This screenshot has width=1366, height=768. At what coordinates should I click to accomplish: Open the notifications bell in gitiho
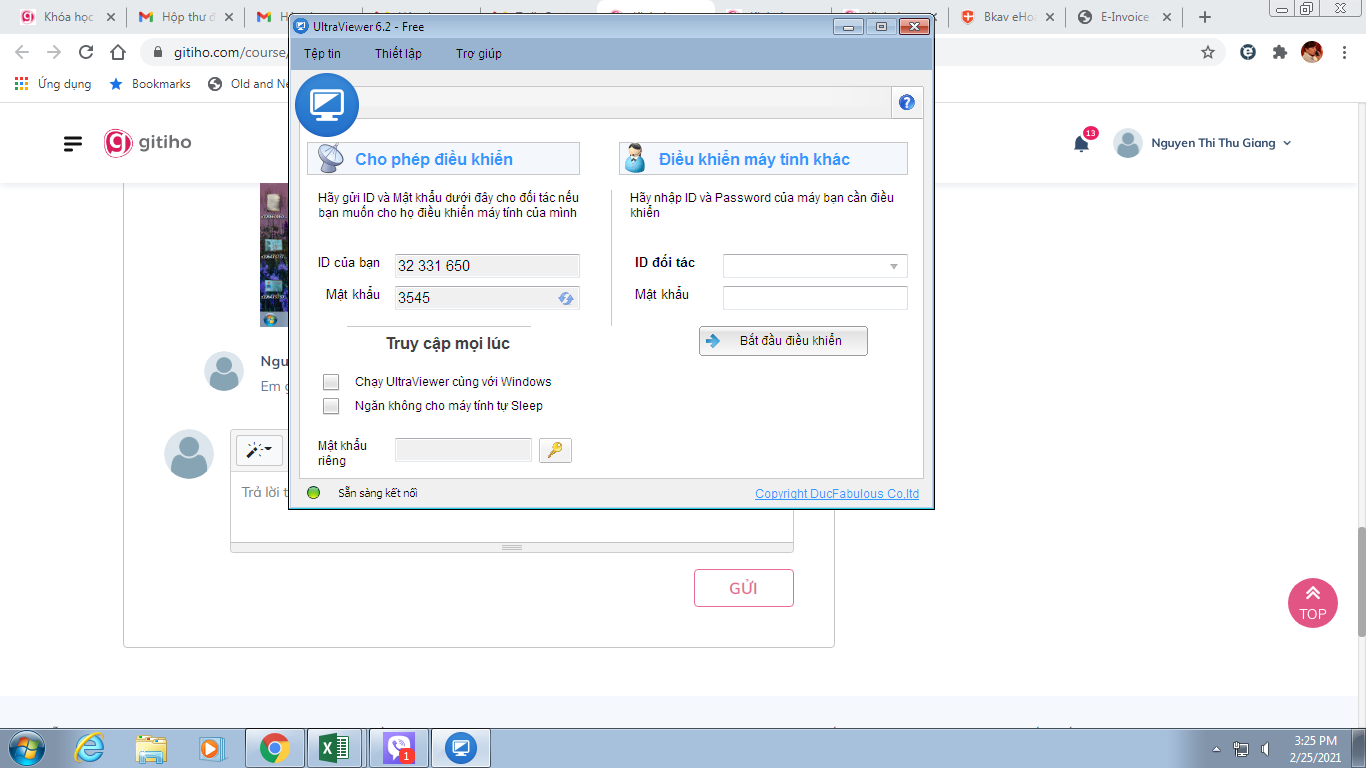click(x=1081, y=144)
